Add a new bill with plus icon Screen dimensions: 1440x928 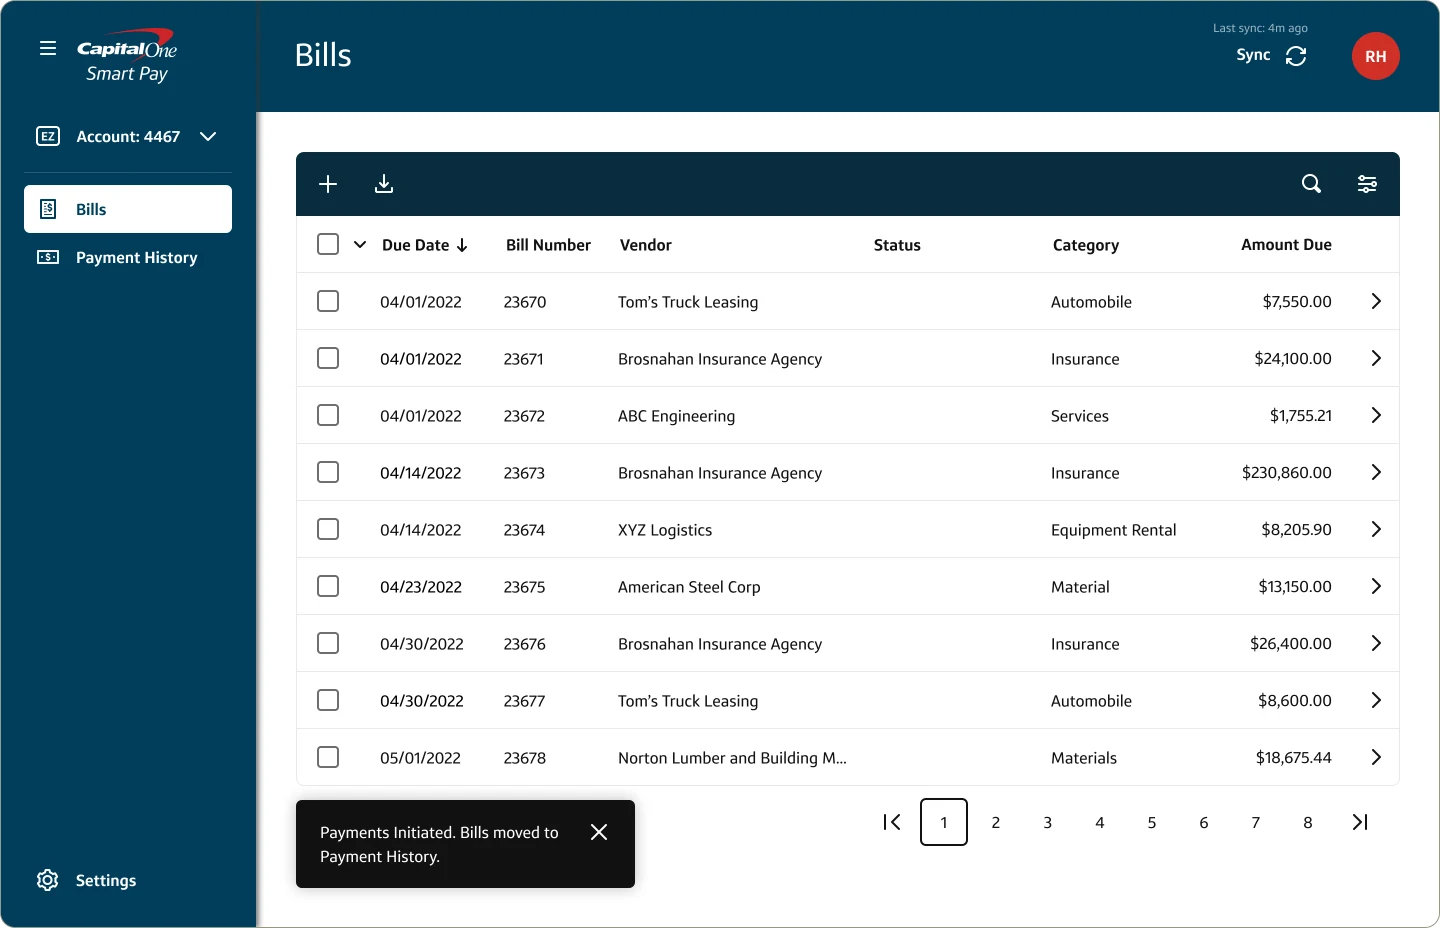[x=328, y=184]
